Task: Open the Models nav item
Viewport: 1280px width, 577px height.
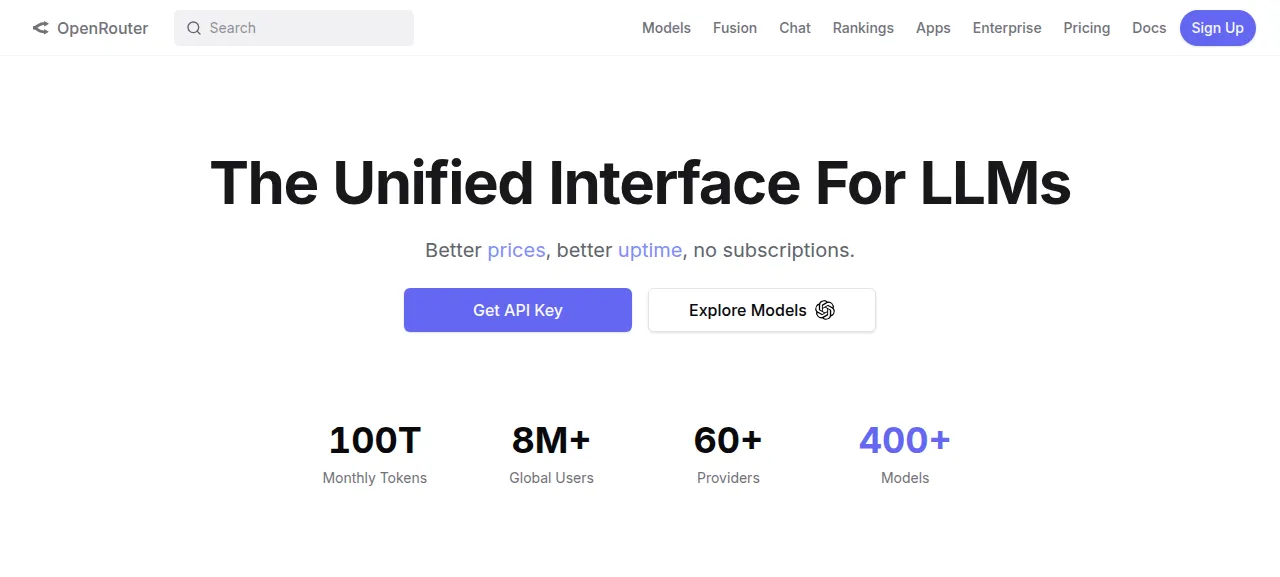Action: coord(666,28)
